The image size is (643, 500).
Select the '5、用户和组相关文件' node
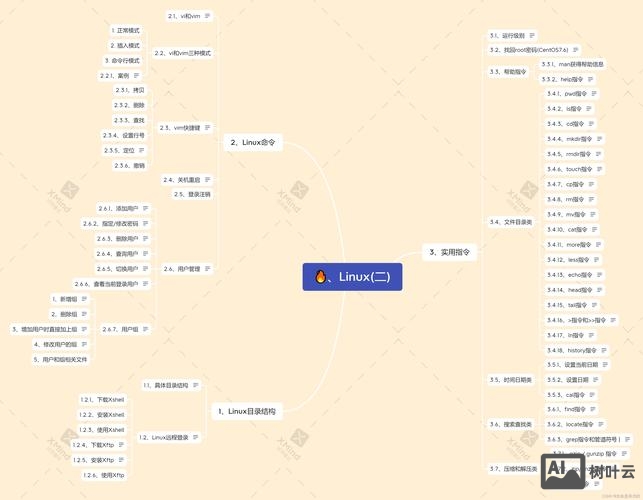click(x=60, y=359)
